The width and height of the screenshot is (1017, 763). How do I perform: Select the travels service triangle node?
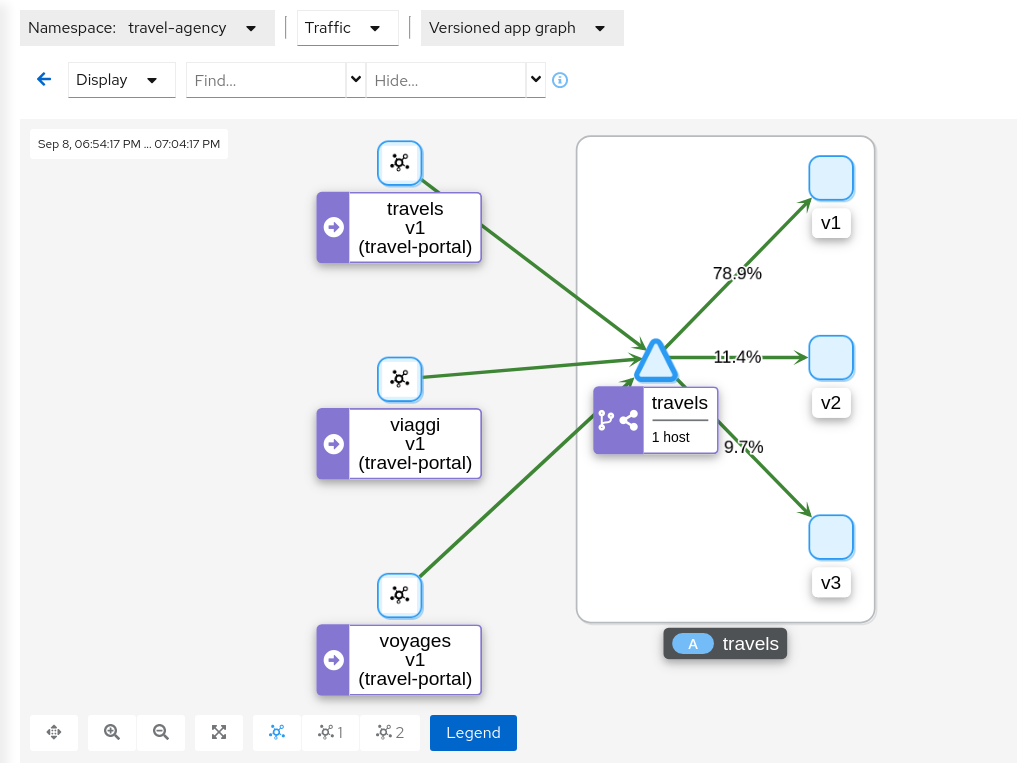pyautogui.click(x=656, y=361)
